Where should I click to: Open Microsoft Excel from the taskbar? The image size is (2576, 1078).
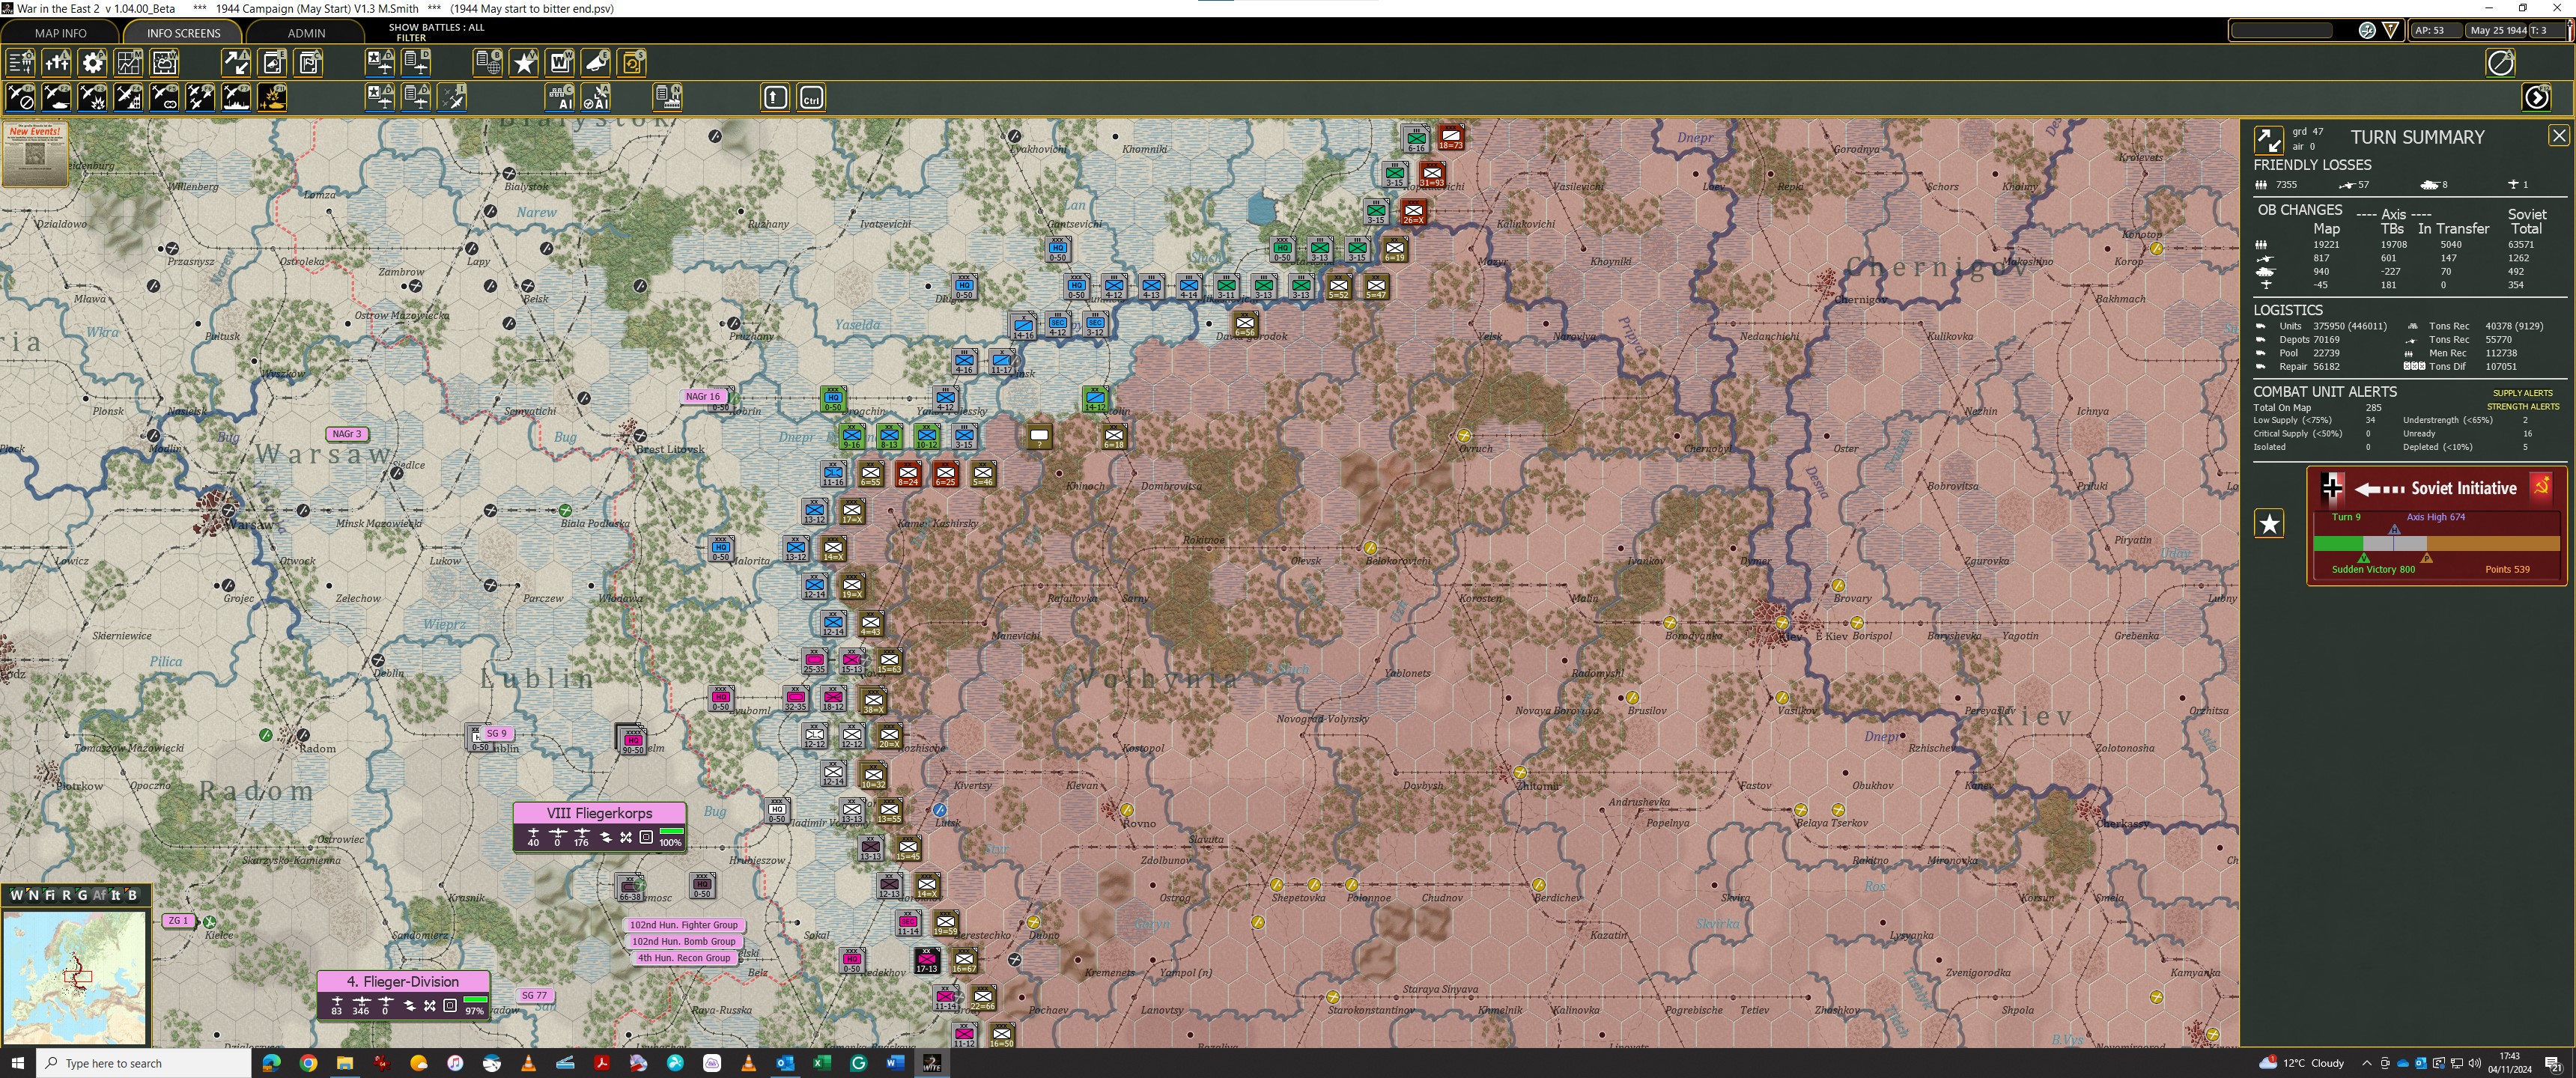[822, 1063]
